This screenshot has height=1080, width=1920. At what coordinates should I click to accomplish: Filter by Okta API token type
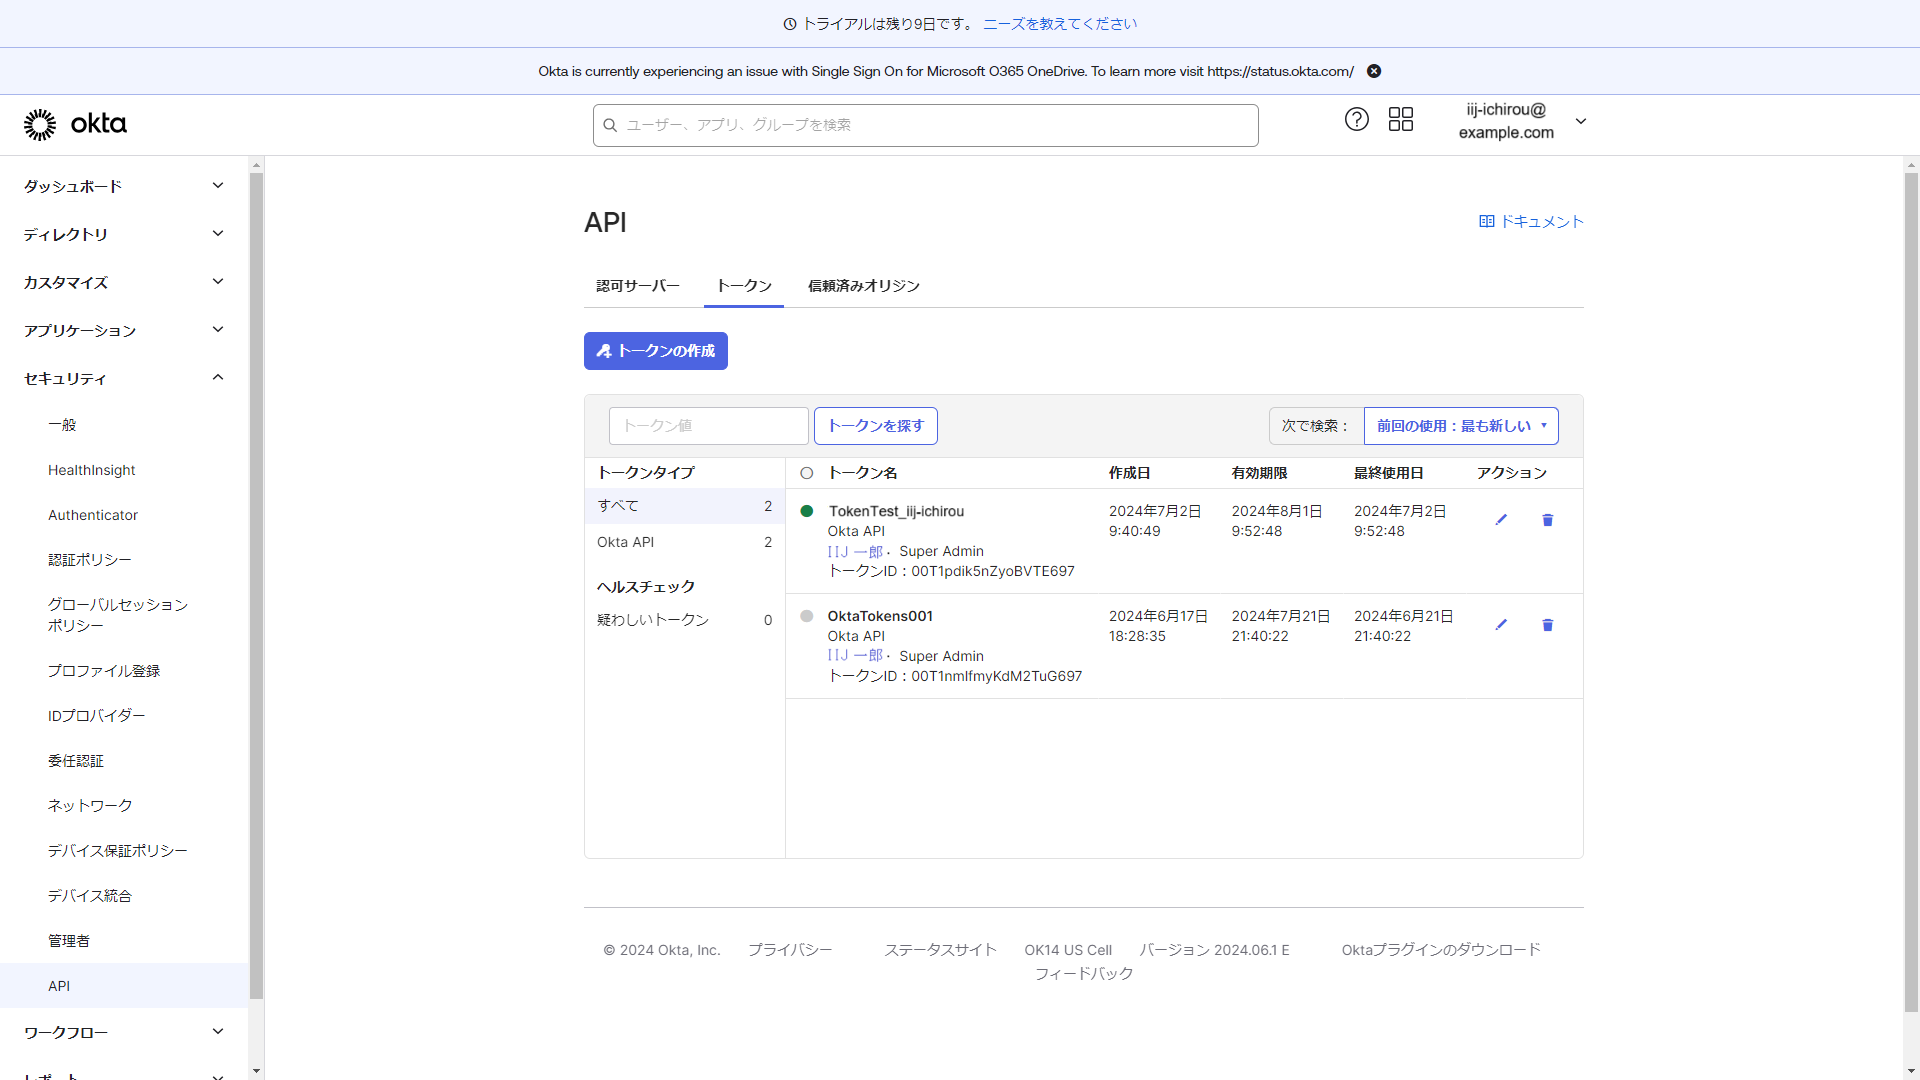click(x=685, y=542)
